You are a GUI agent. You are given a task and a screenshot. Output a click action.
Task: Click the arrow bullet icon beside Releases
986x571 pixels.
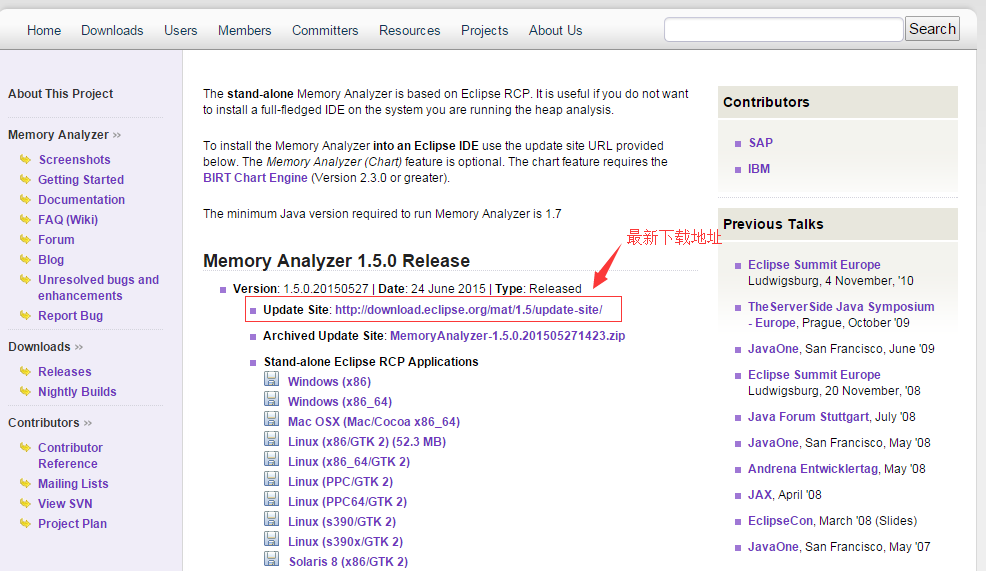point(25,371)
